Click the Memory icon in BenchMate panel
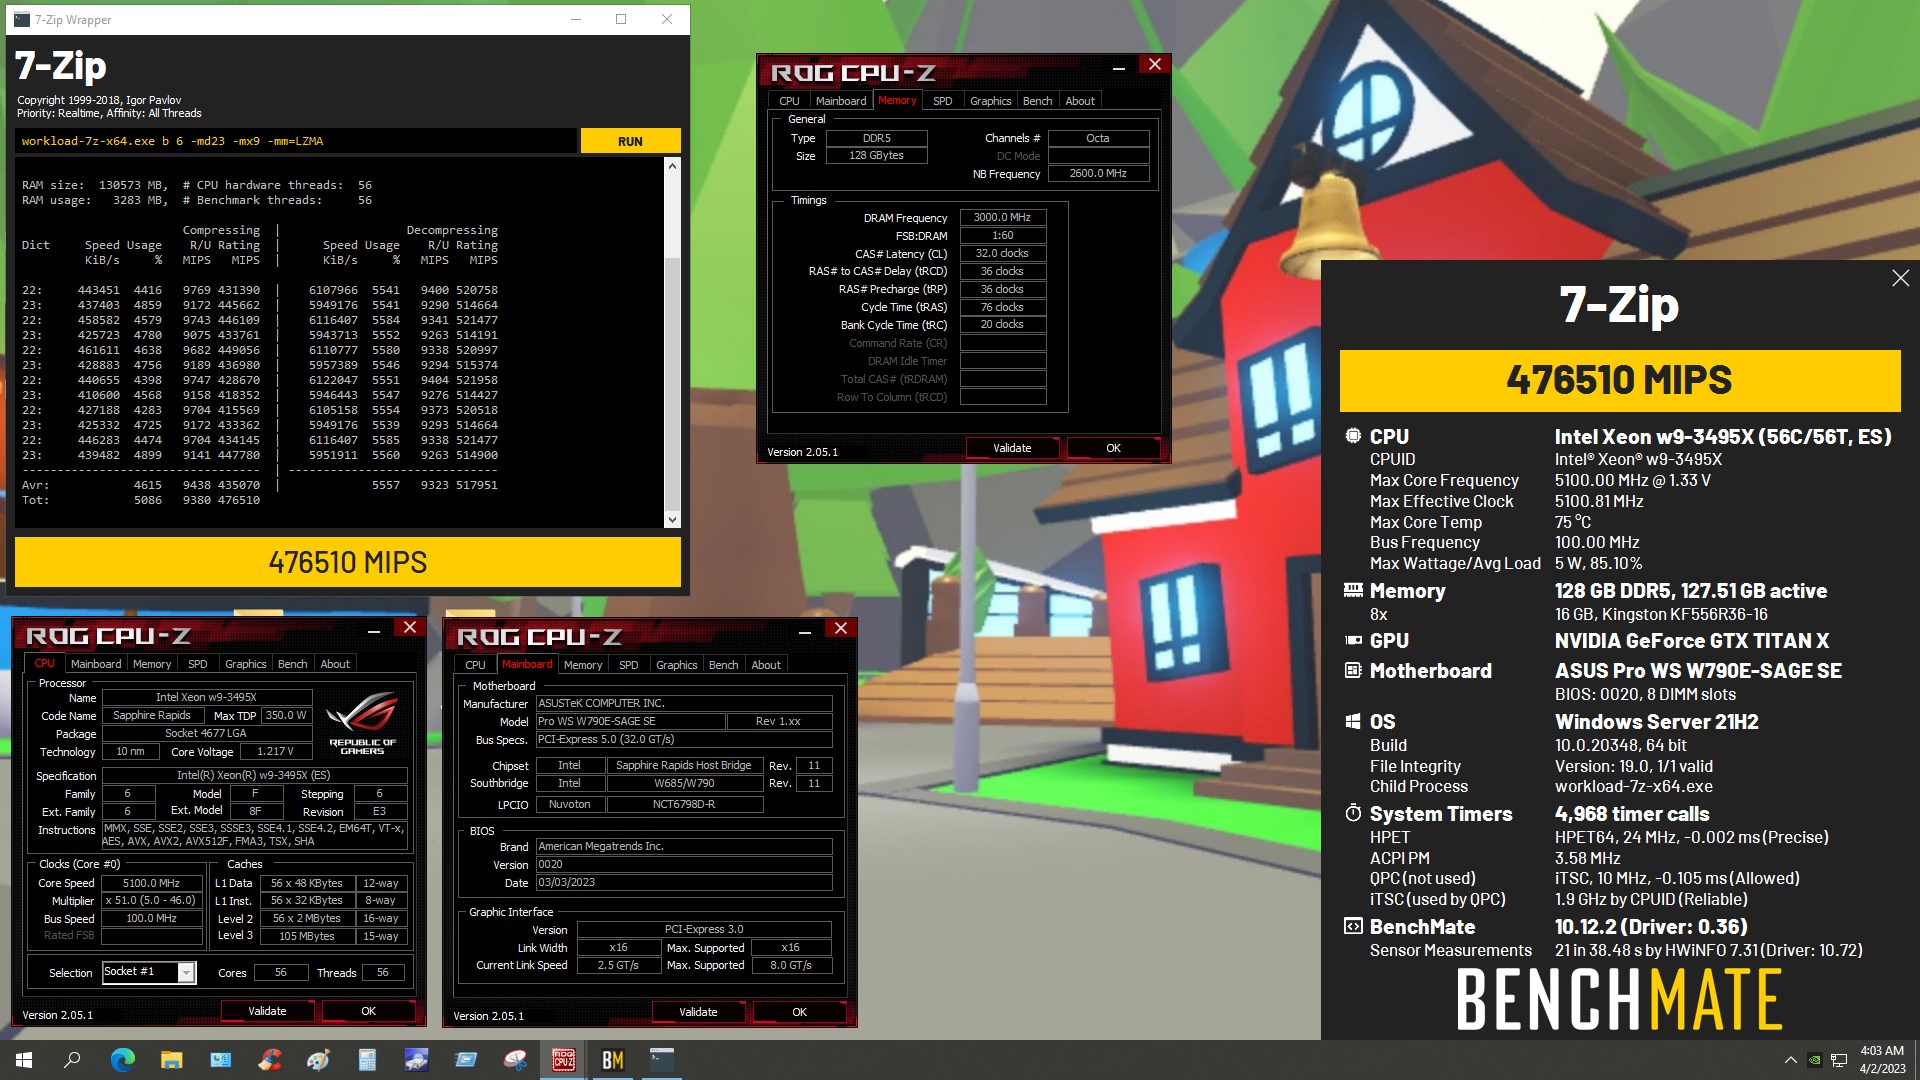The height and width of the screenshot is (1080, 1920). [1353, 590]
